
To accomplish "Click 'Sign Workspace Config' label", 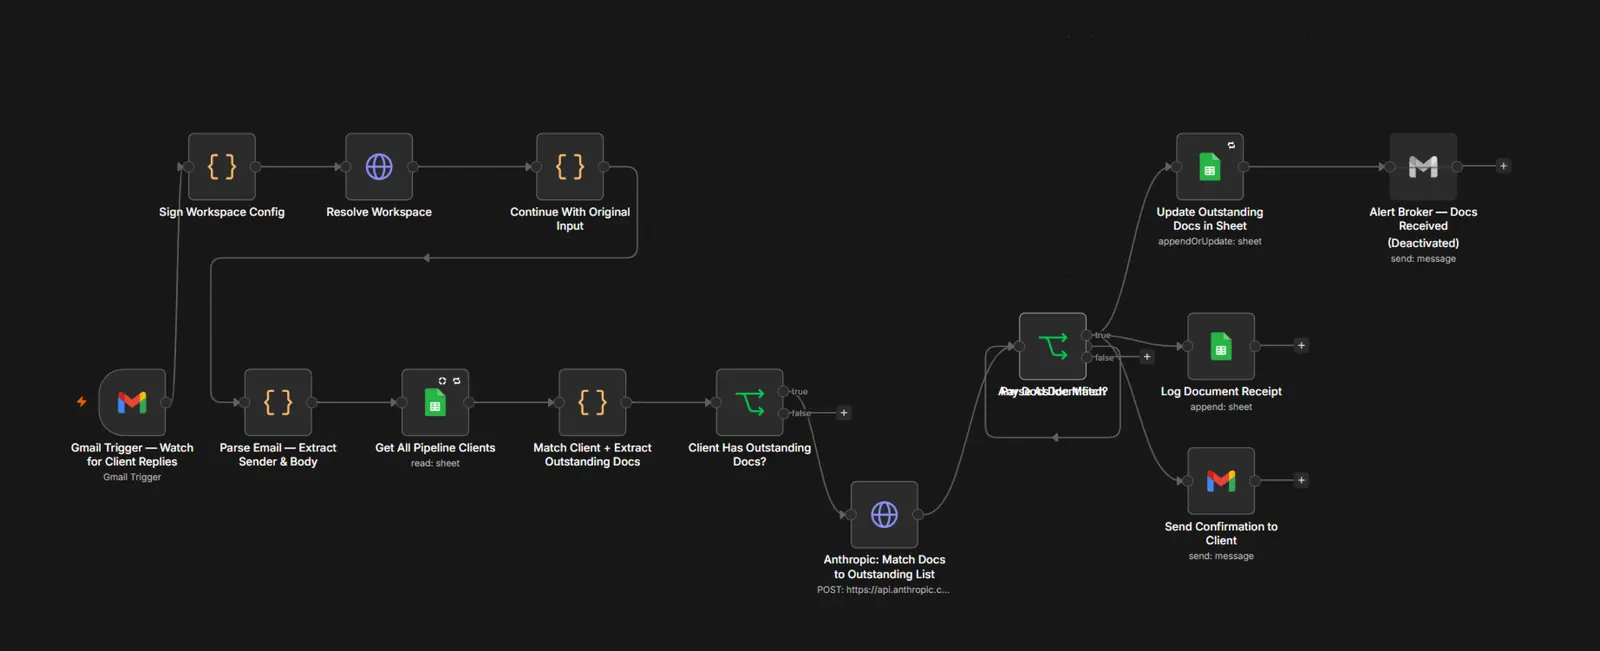I will (x=222, y=212).
